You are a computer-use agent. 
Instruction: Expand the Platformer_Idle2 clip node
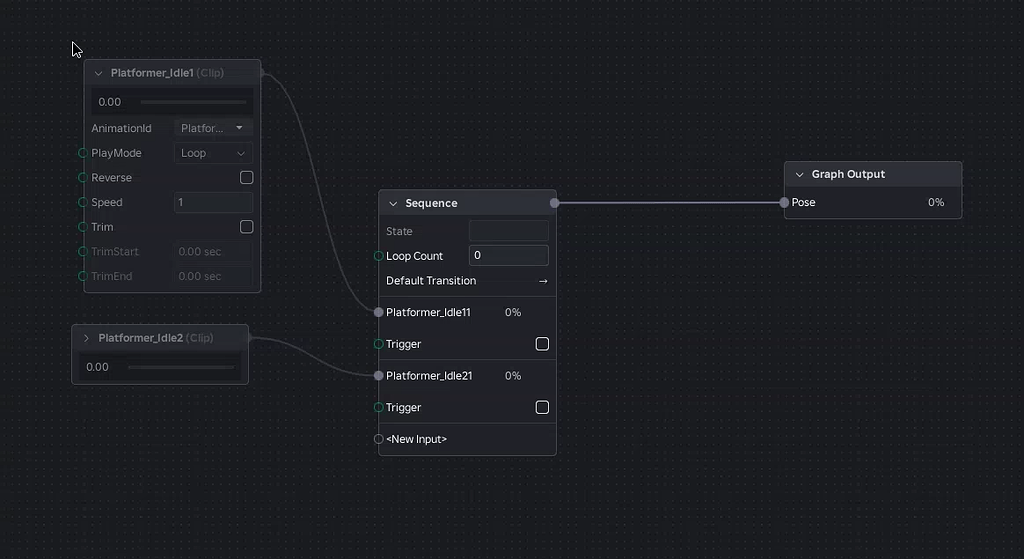point(86,338)
